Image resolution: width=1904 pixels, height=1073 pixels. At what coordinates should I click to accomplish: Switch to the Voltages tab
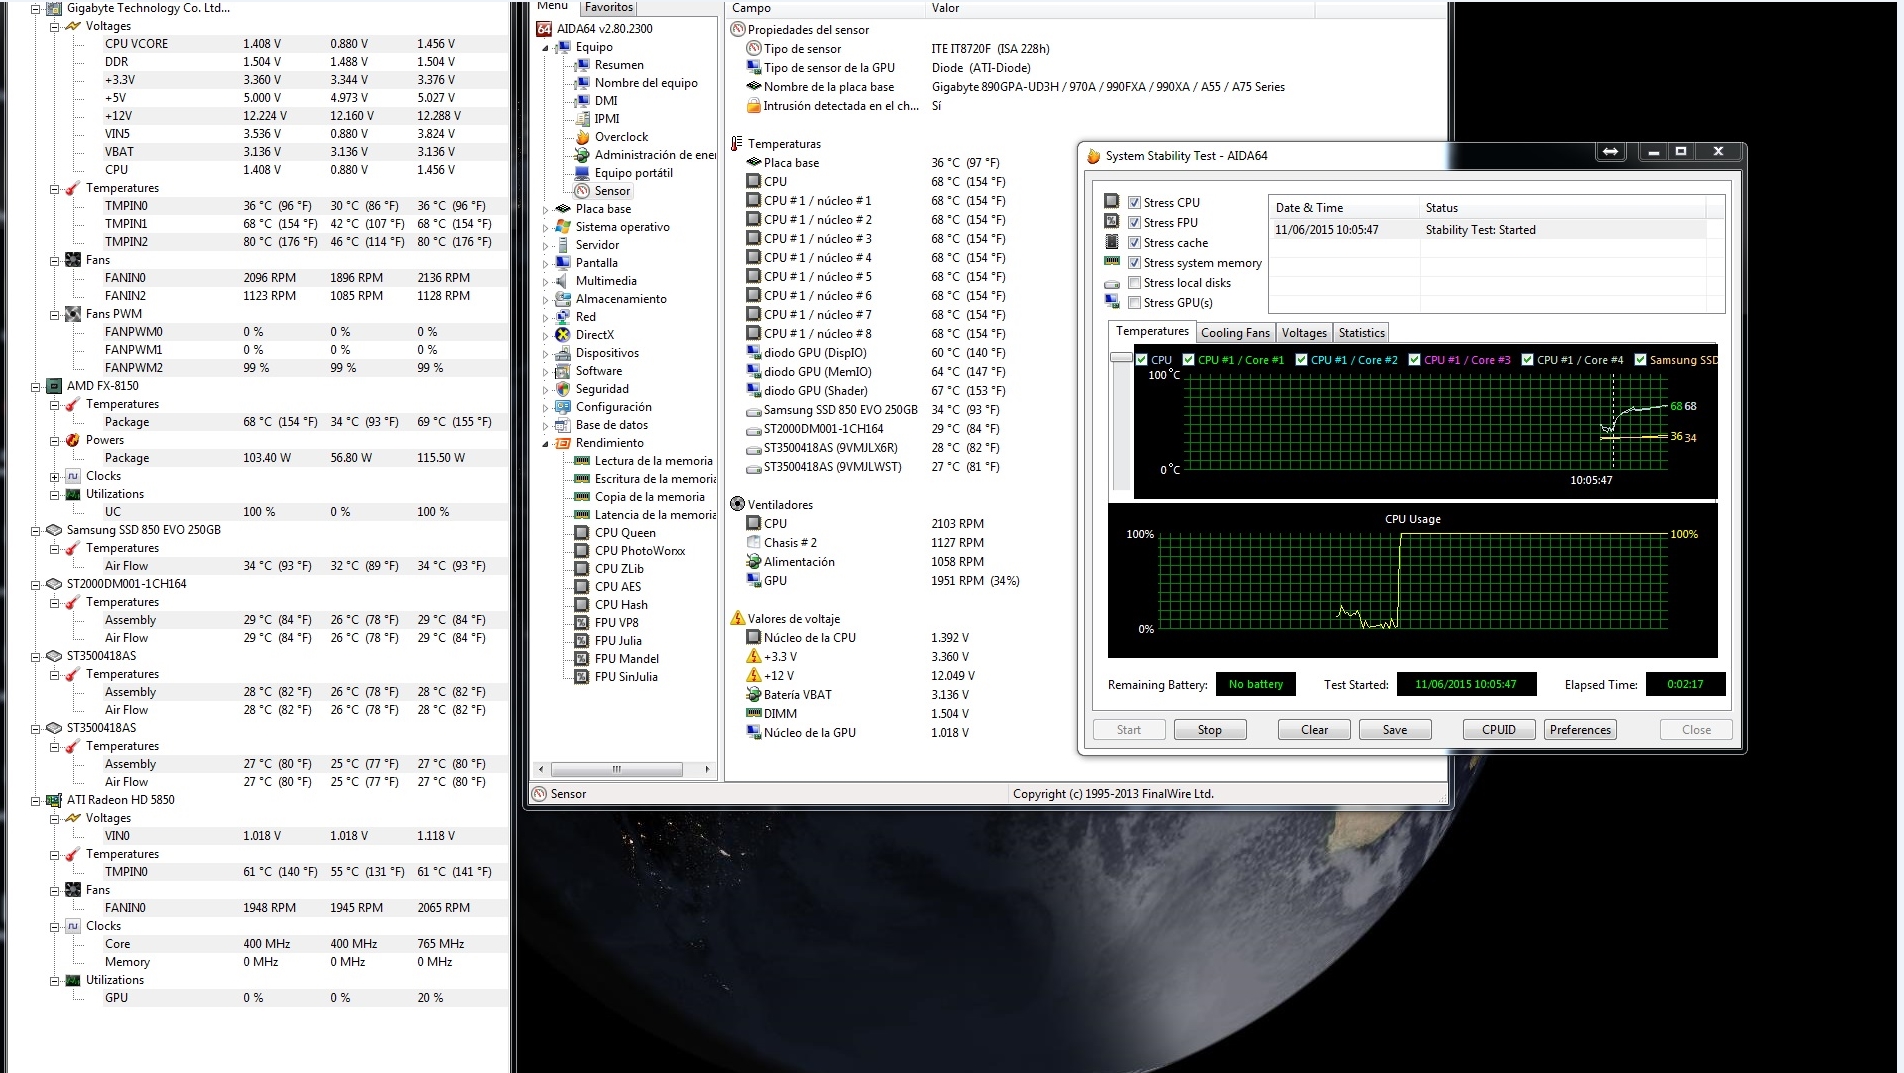point(1304,333)
